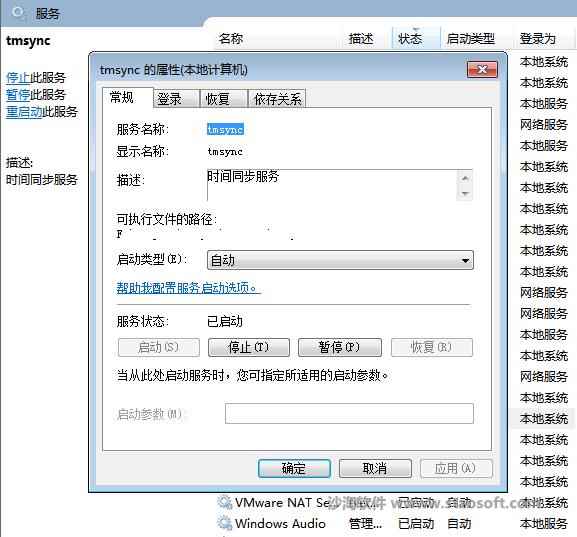
Task: Open the 依存关系 tab
Action: tap(277, 99)
